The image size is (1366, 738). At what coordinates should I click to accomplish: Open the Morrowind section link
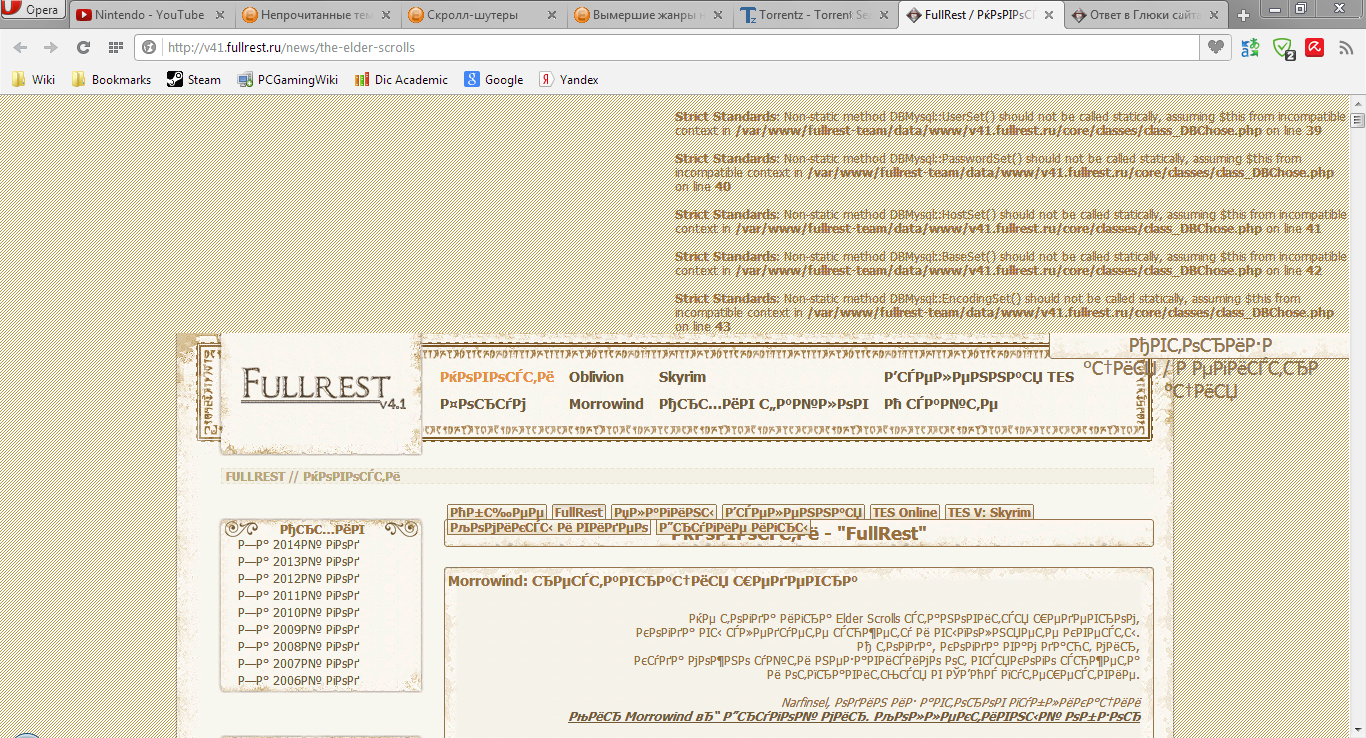(x=606, y=404)
